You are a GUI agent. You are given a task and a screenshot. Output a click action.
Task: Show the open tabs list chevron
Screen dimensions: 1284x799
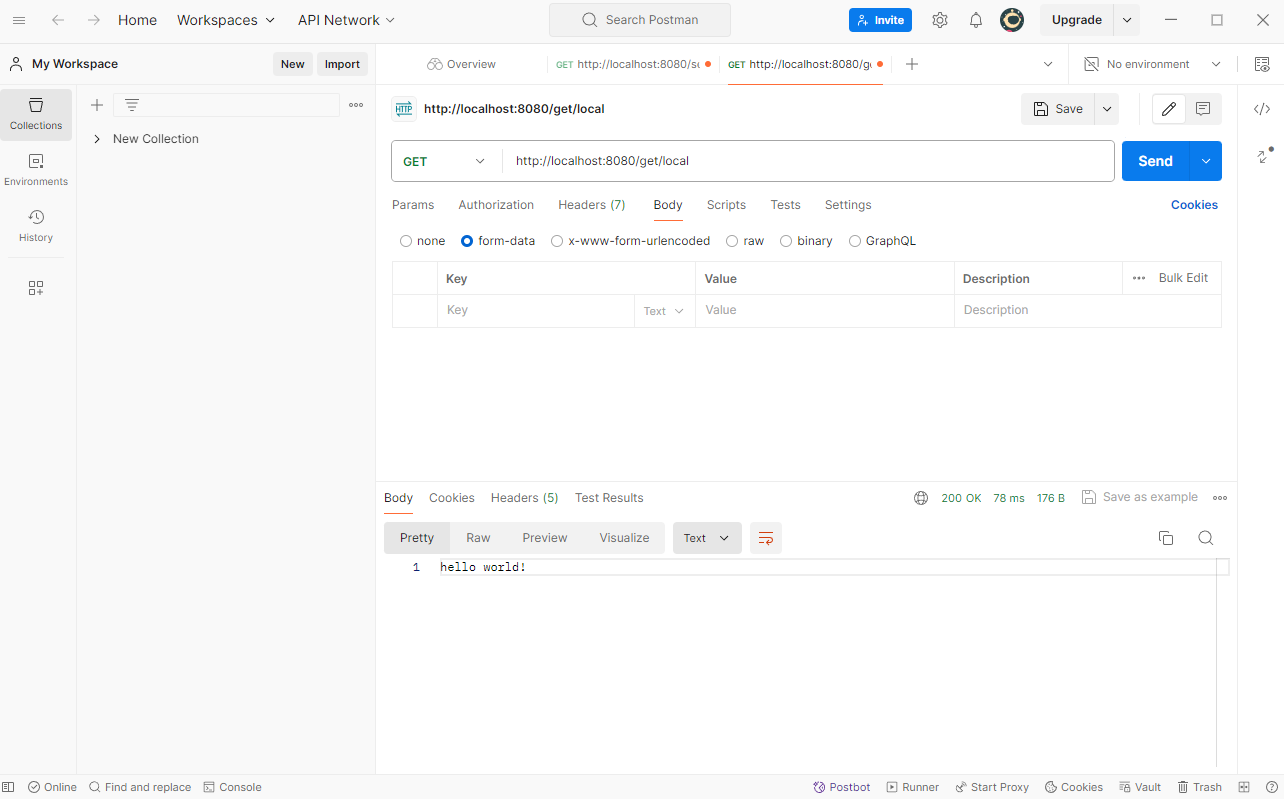[1048, 64]
